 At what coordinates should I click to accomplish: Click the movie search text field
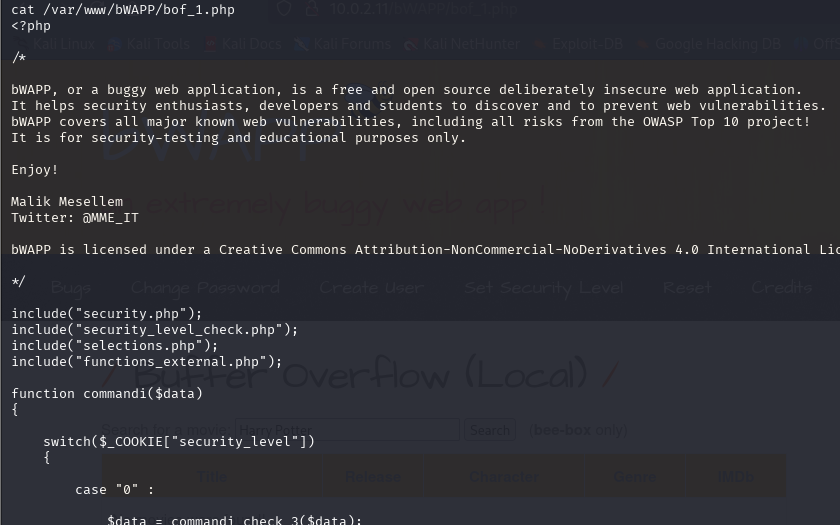347,430
